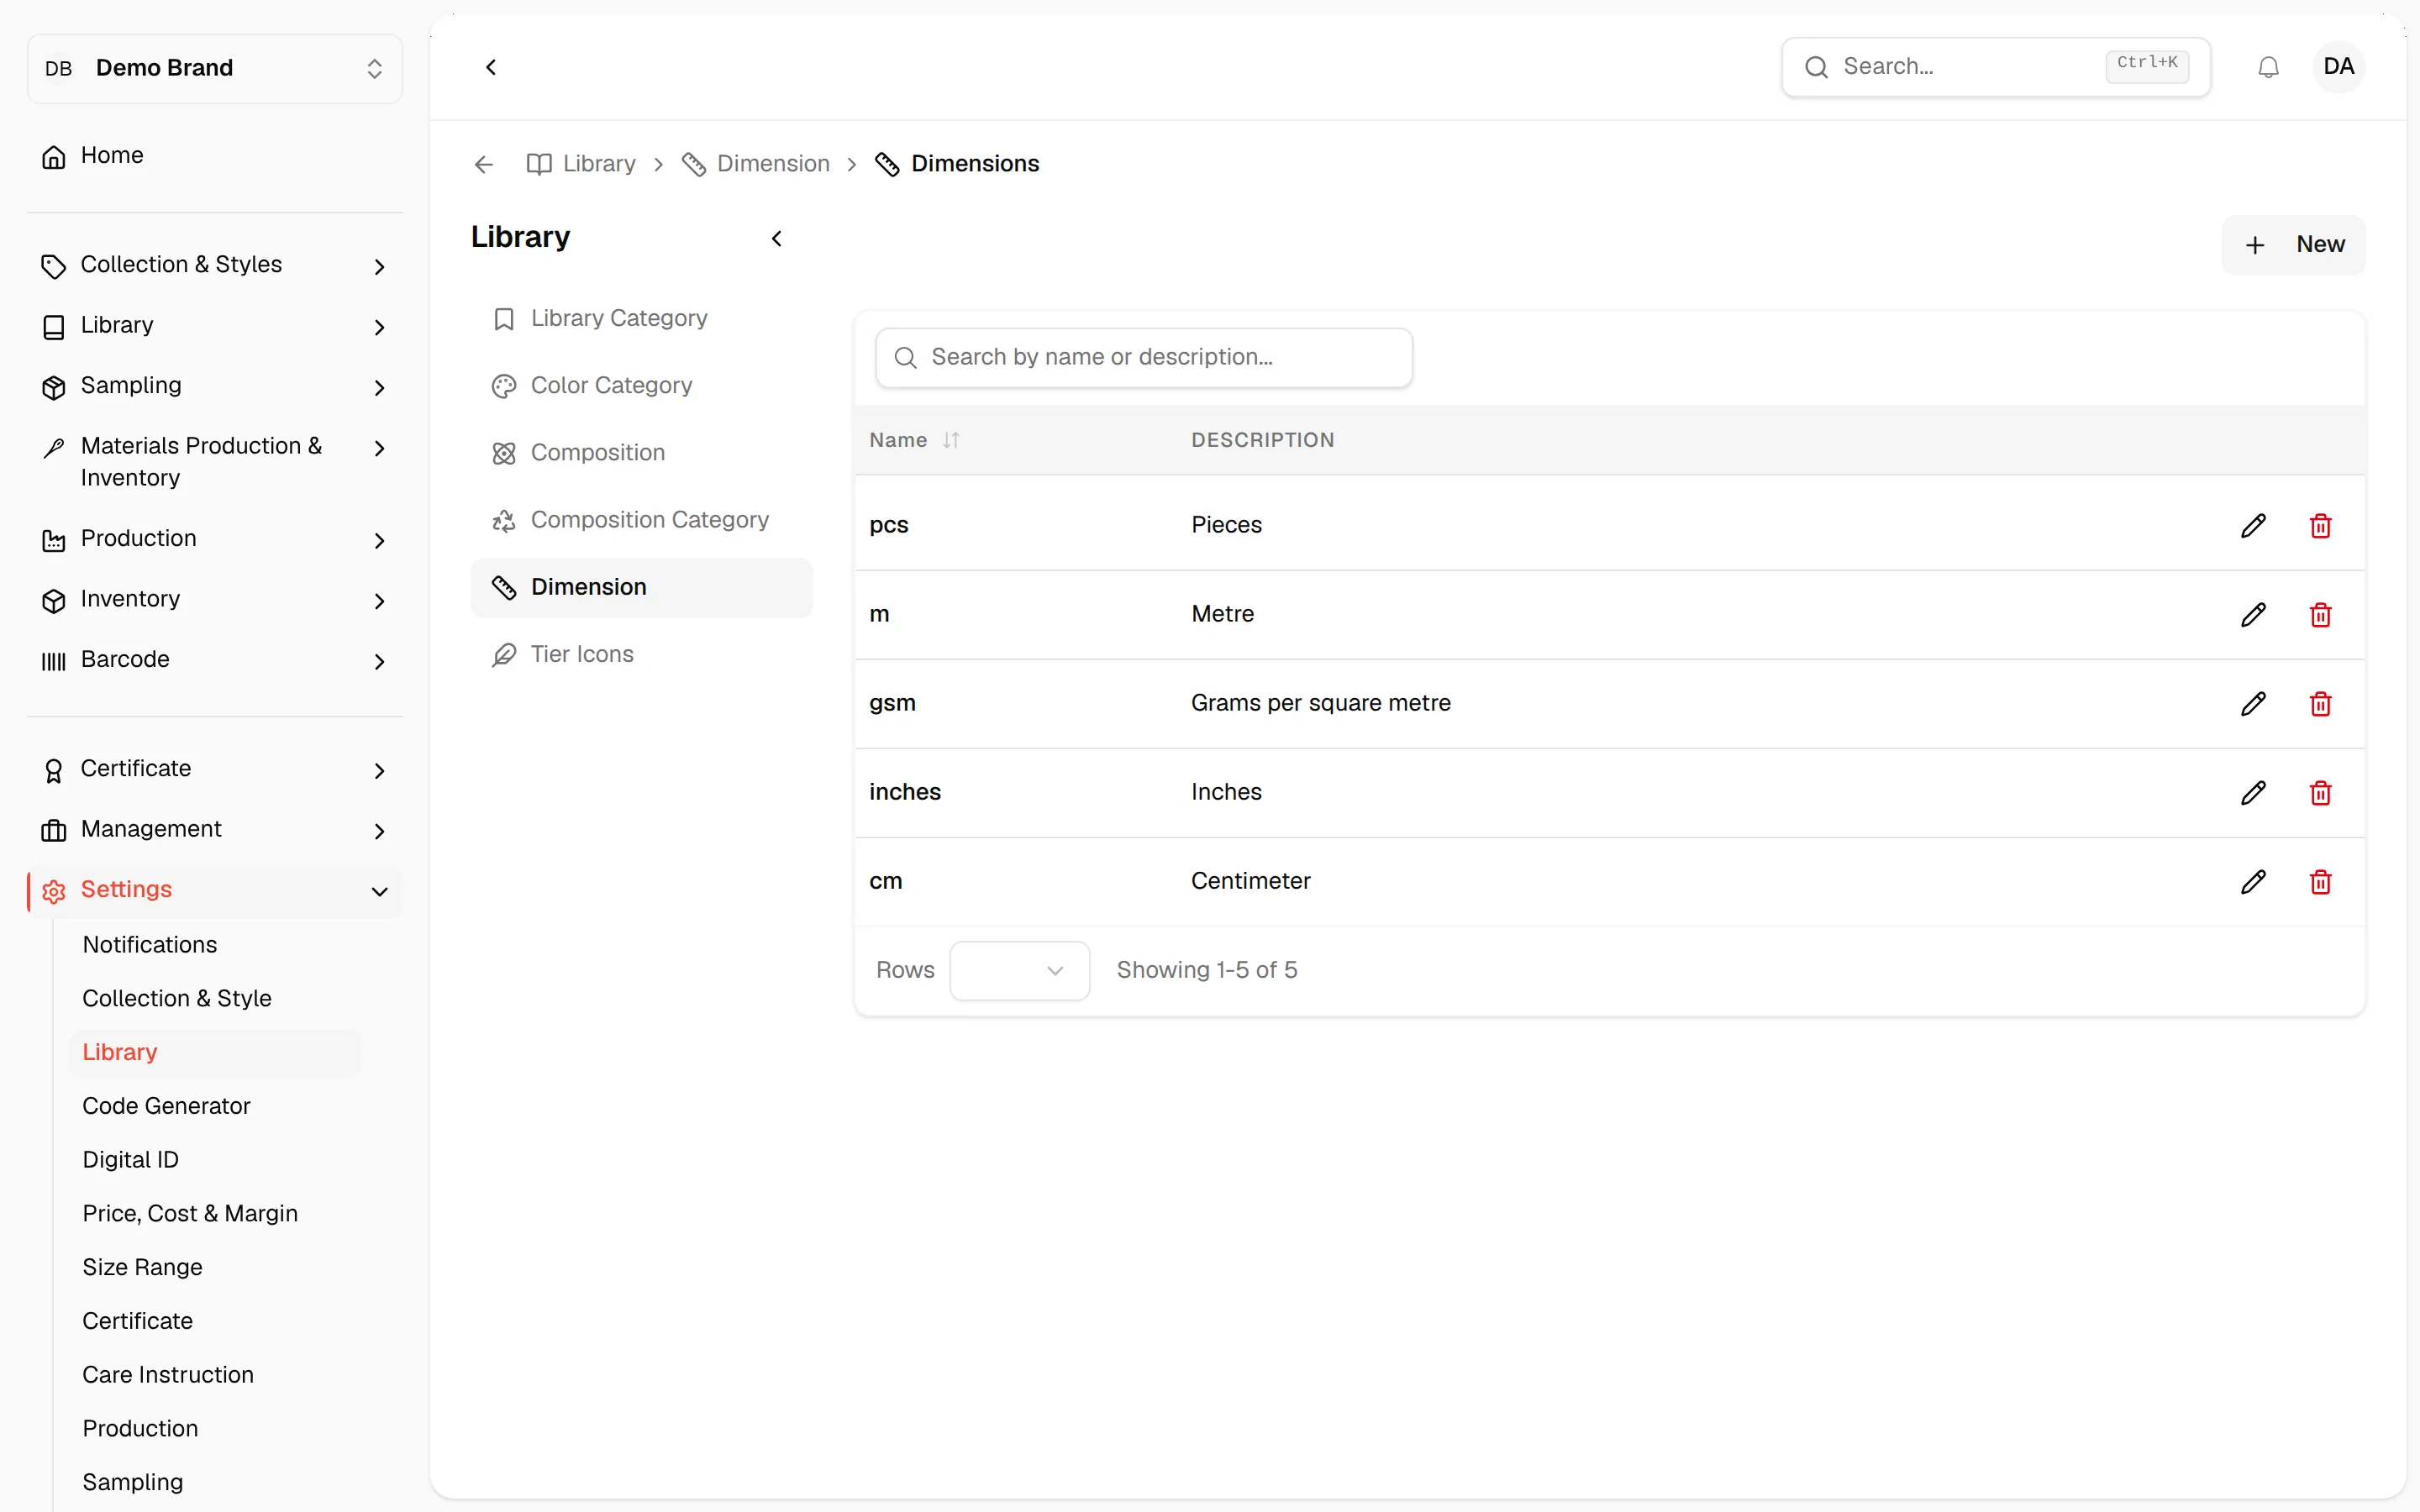Open the Demo Brand switcher

click(x=215, y=68)
